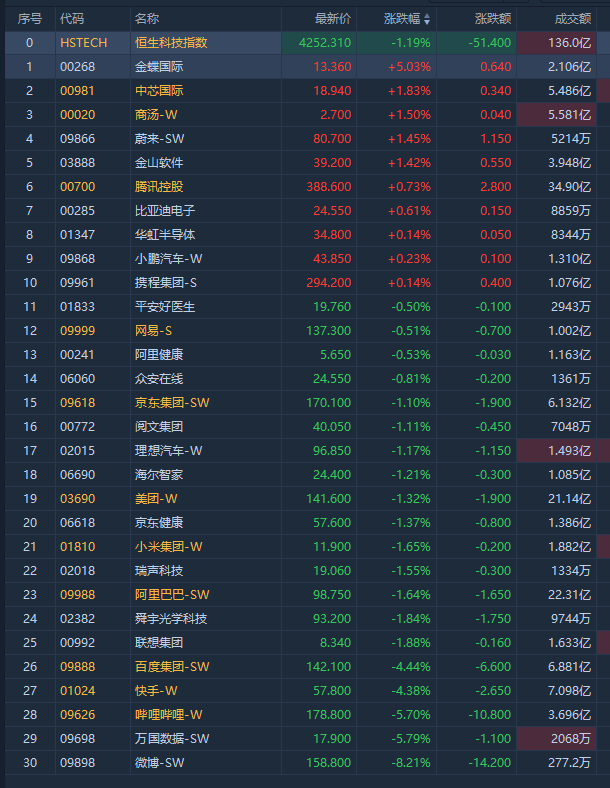Click 平安好医生 stock name
The width and height of the screenshot is (610, 788).
(165, 307)
